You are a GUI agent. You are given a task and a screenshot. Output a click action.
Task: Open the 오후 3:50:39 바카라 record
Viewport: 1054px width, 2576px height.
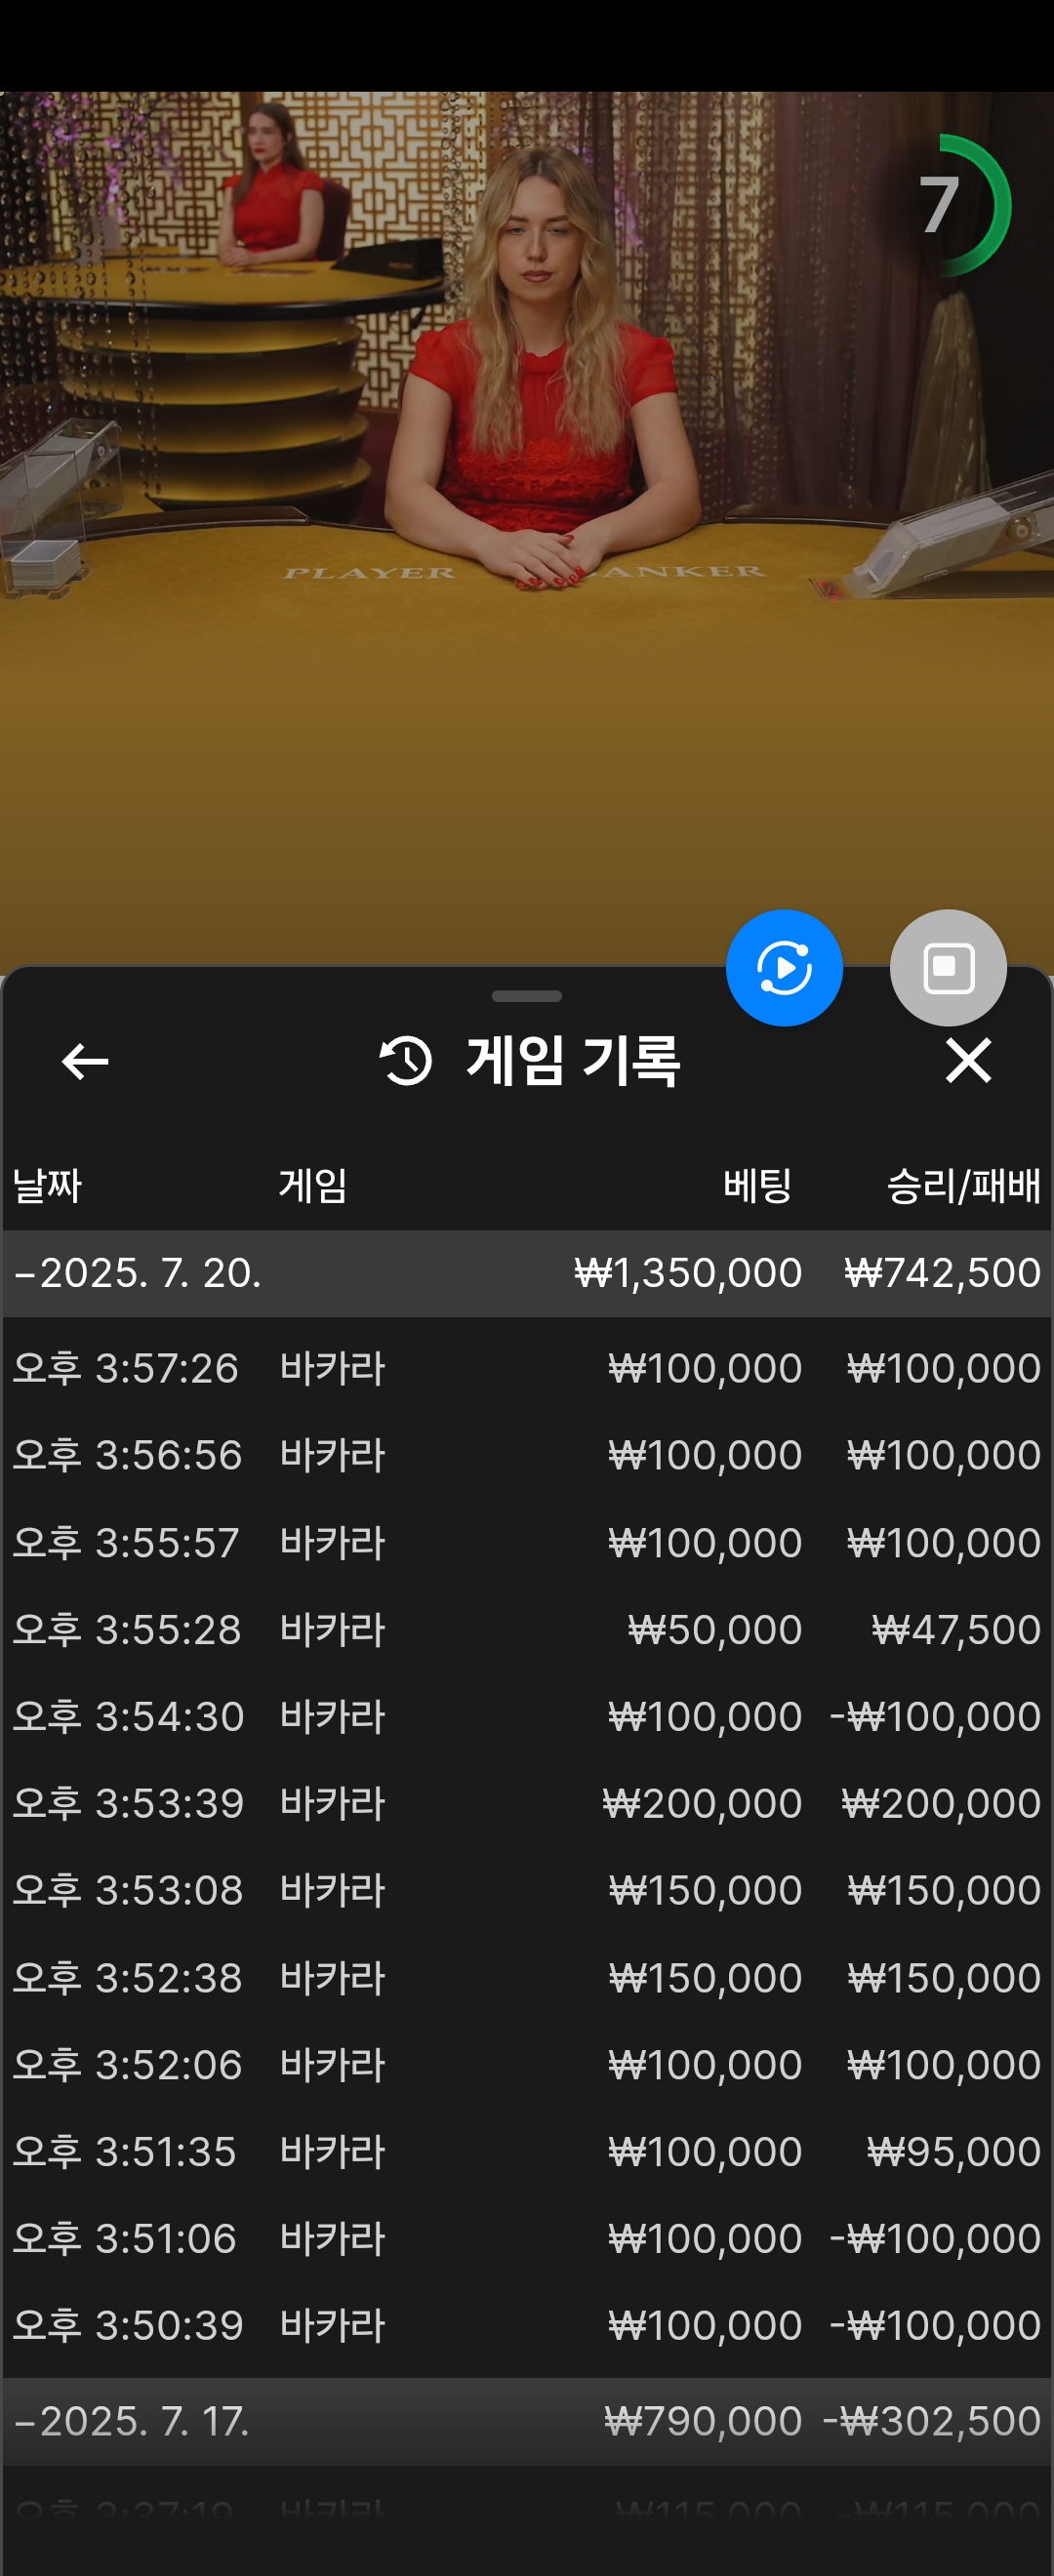click(x=527, y=2325)
